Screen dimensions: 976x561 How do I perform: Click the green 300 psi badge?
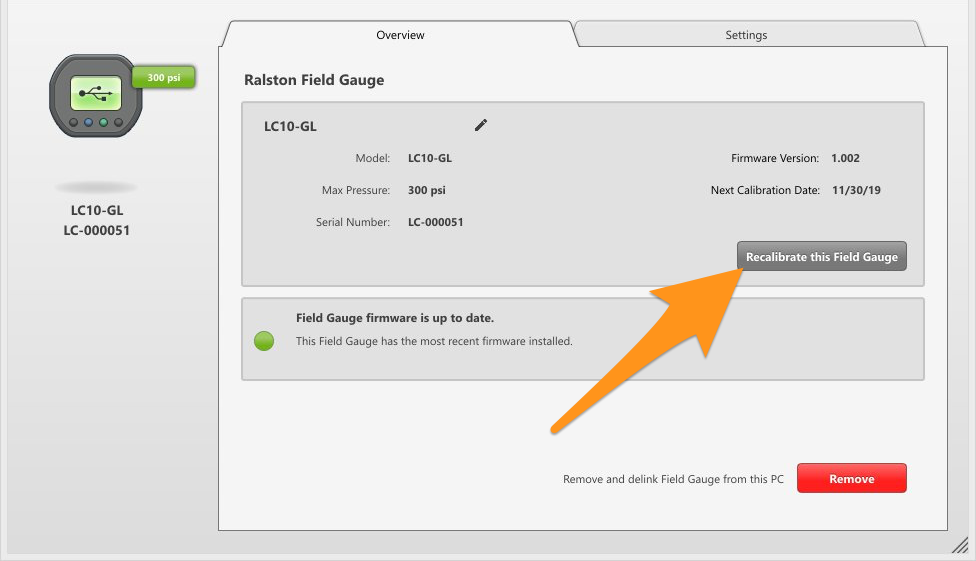click(x=164, y=77)
